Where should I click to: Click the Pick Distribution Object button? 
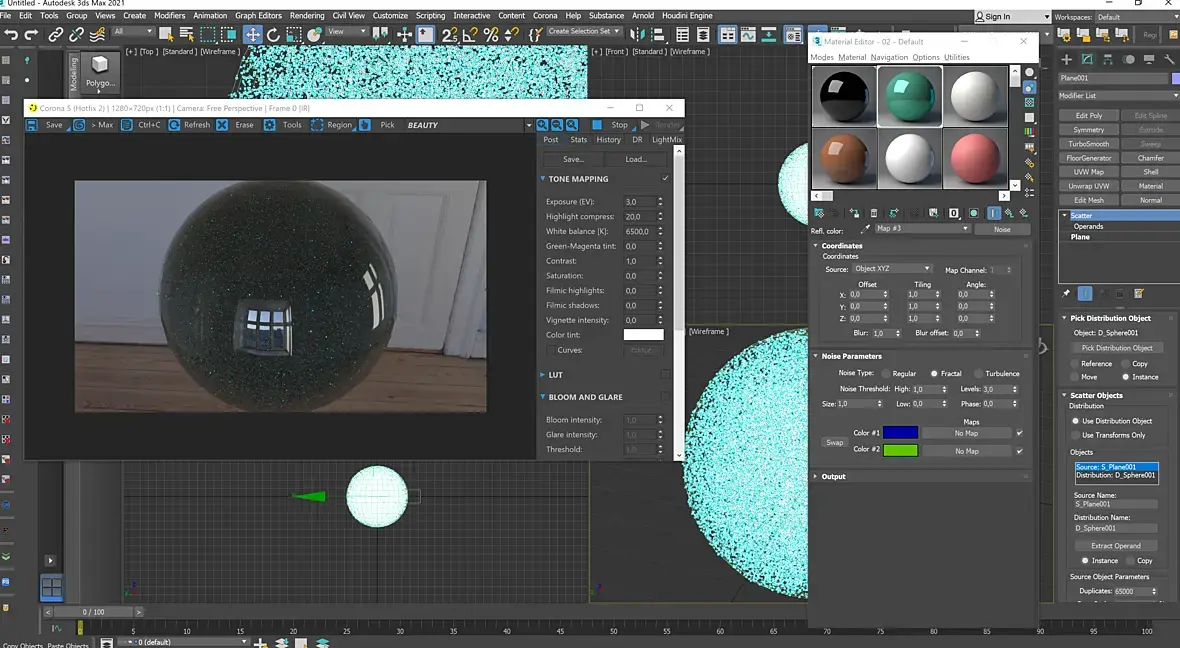point(1117,348)
